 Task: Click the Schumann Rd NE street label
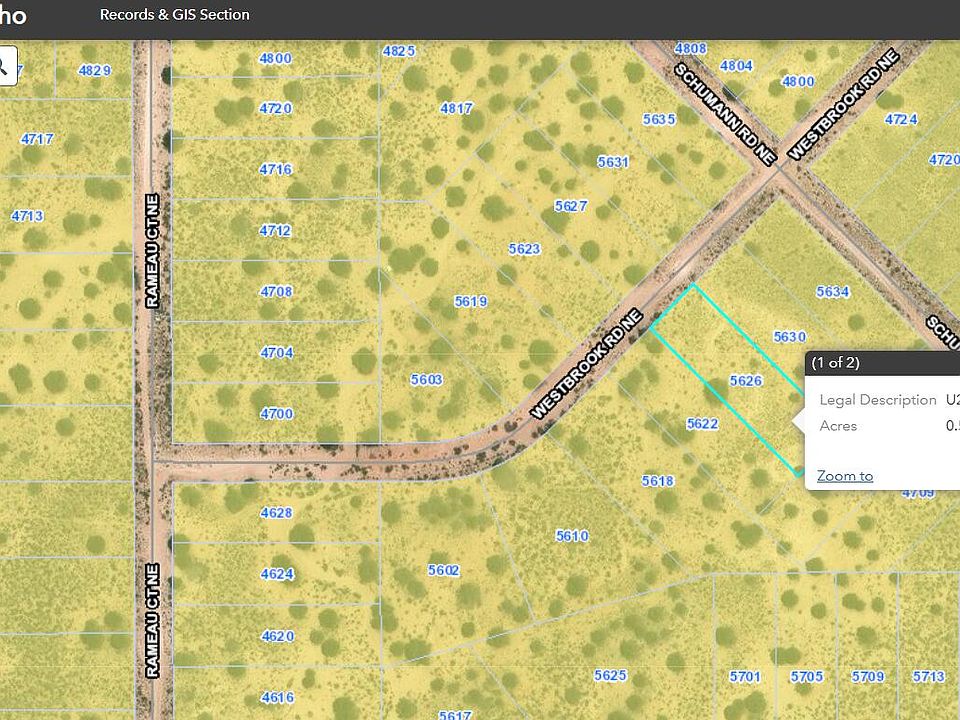[x=725, y=114]
